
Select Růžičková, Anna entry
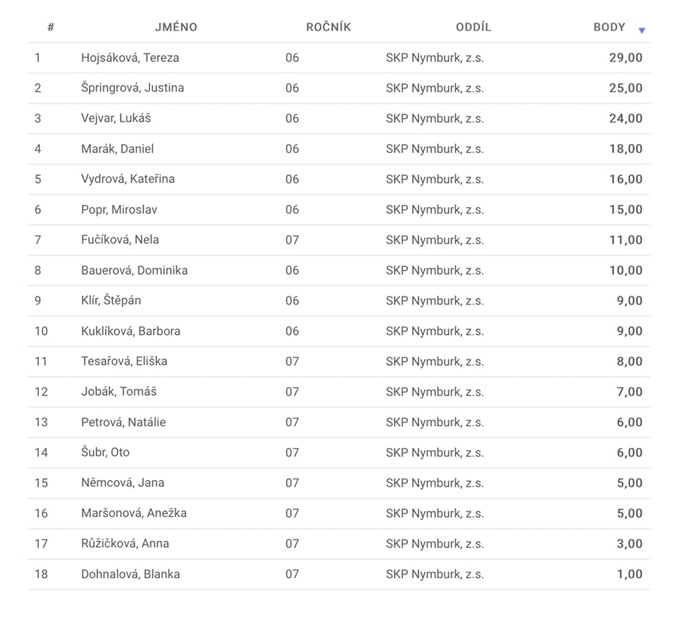click(x=339, y=543)
